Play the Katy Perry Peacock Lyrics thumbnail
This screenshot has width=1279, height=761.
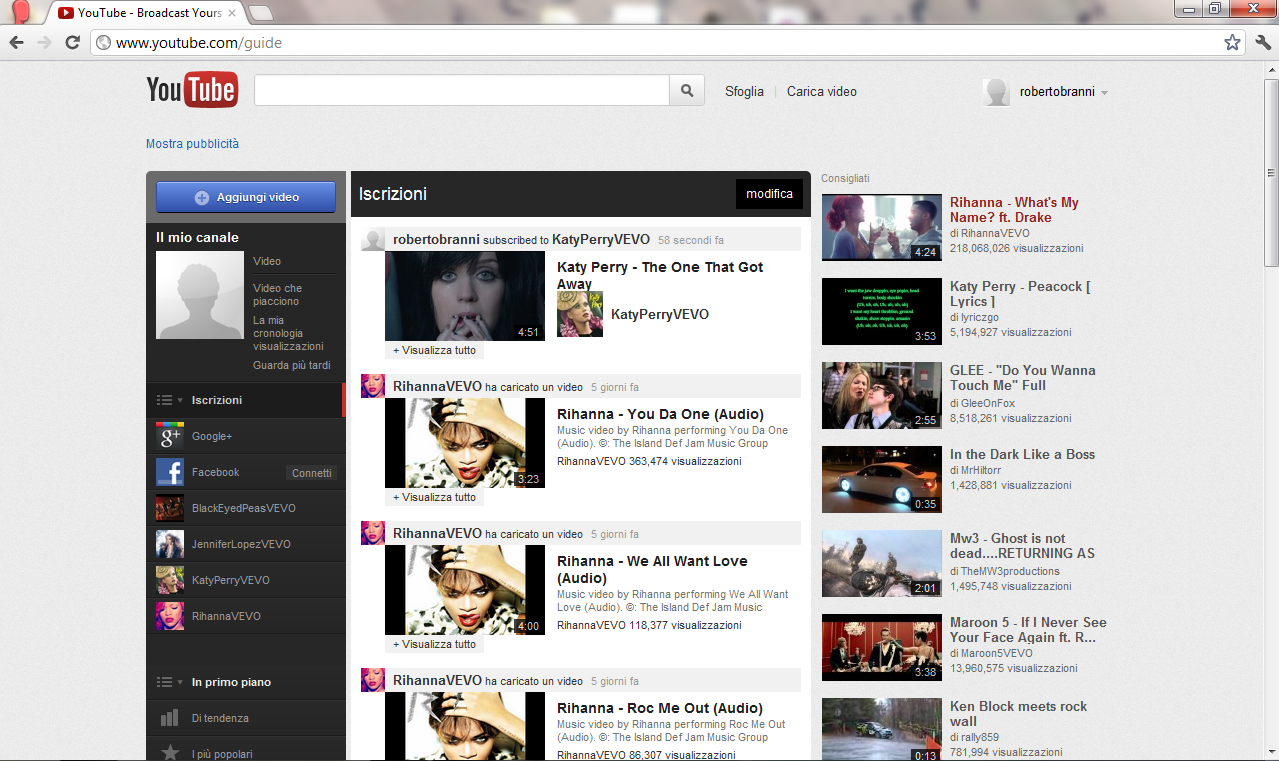882,311
